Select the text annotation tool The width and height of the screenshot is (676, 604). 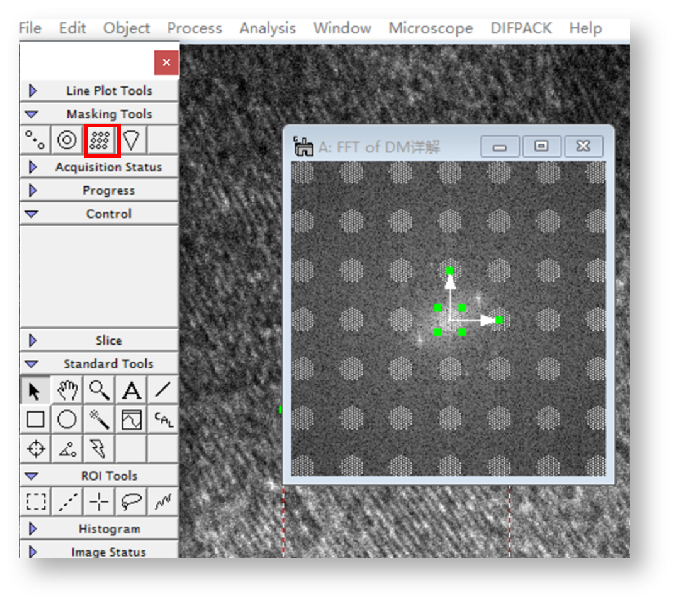pyautogui.click(x=131, y=390)
